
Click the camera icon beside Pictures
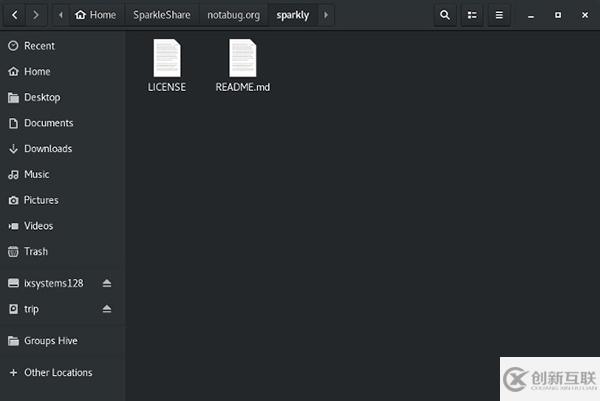point(13,200)
